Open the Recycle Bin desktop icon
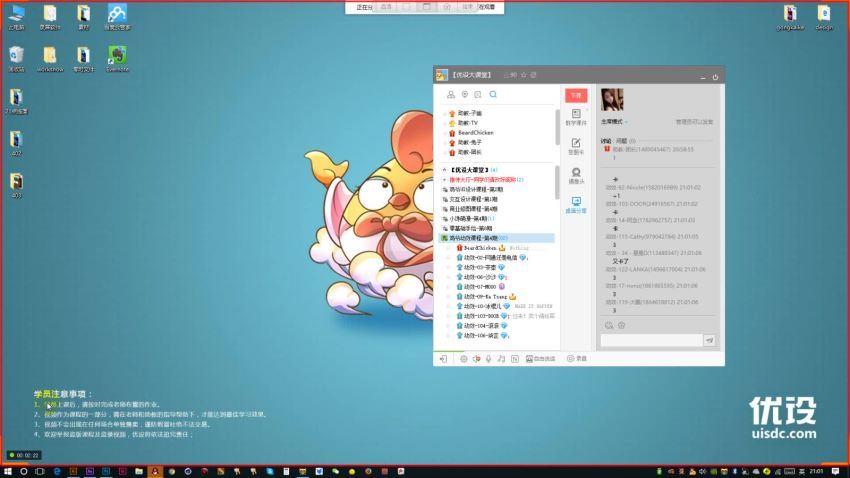This screenshot has width=850, height=478. click(x=16, y=59)
